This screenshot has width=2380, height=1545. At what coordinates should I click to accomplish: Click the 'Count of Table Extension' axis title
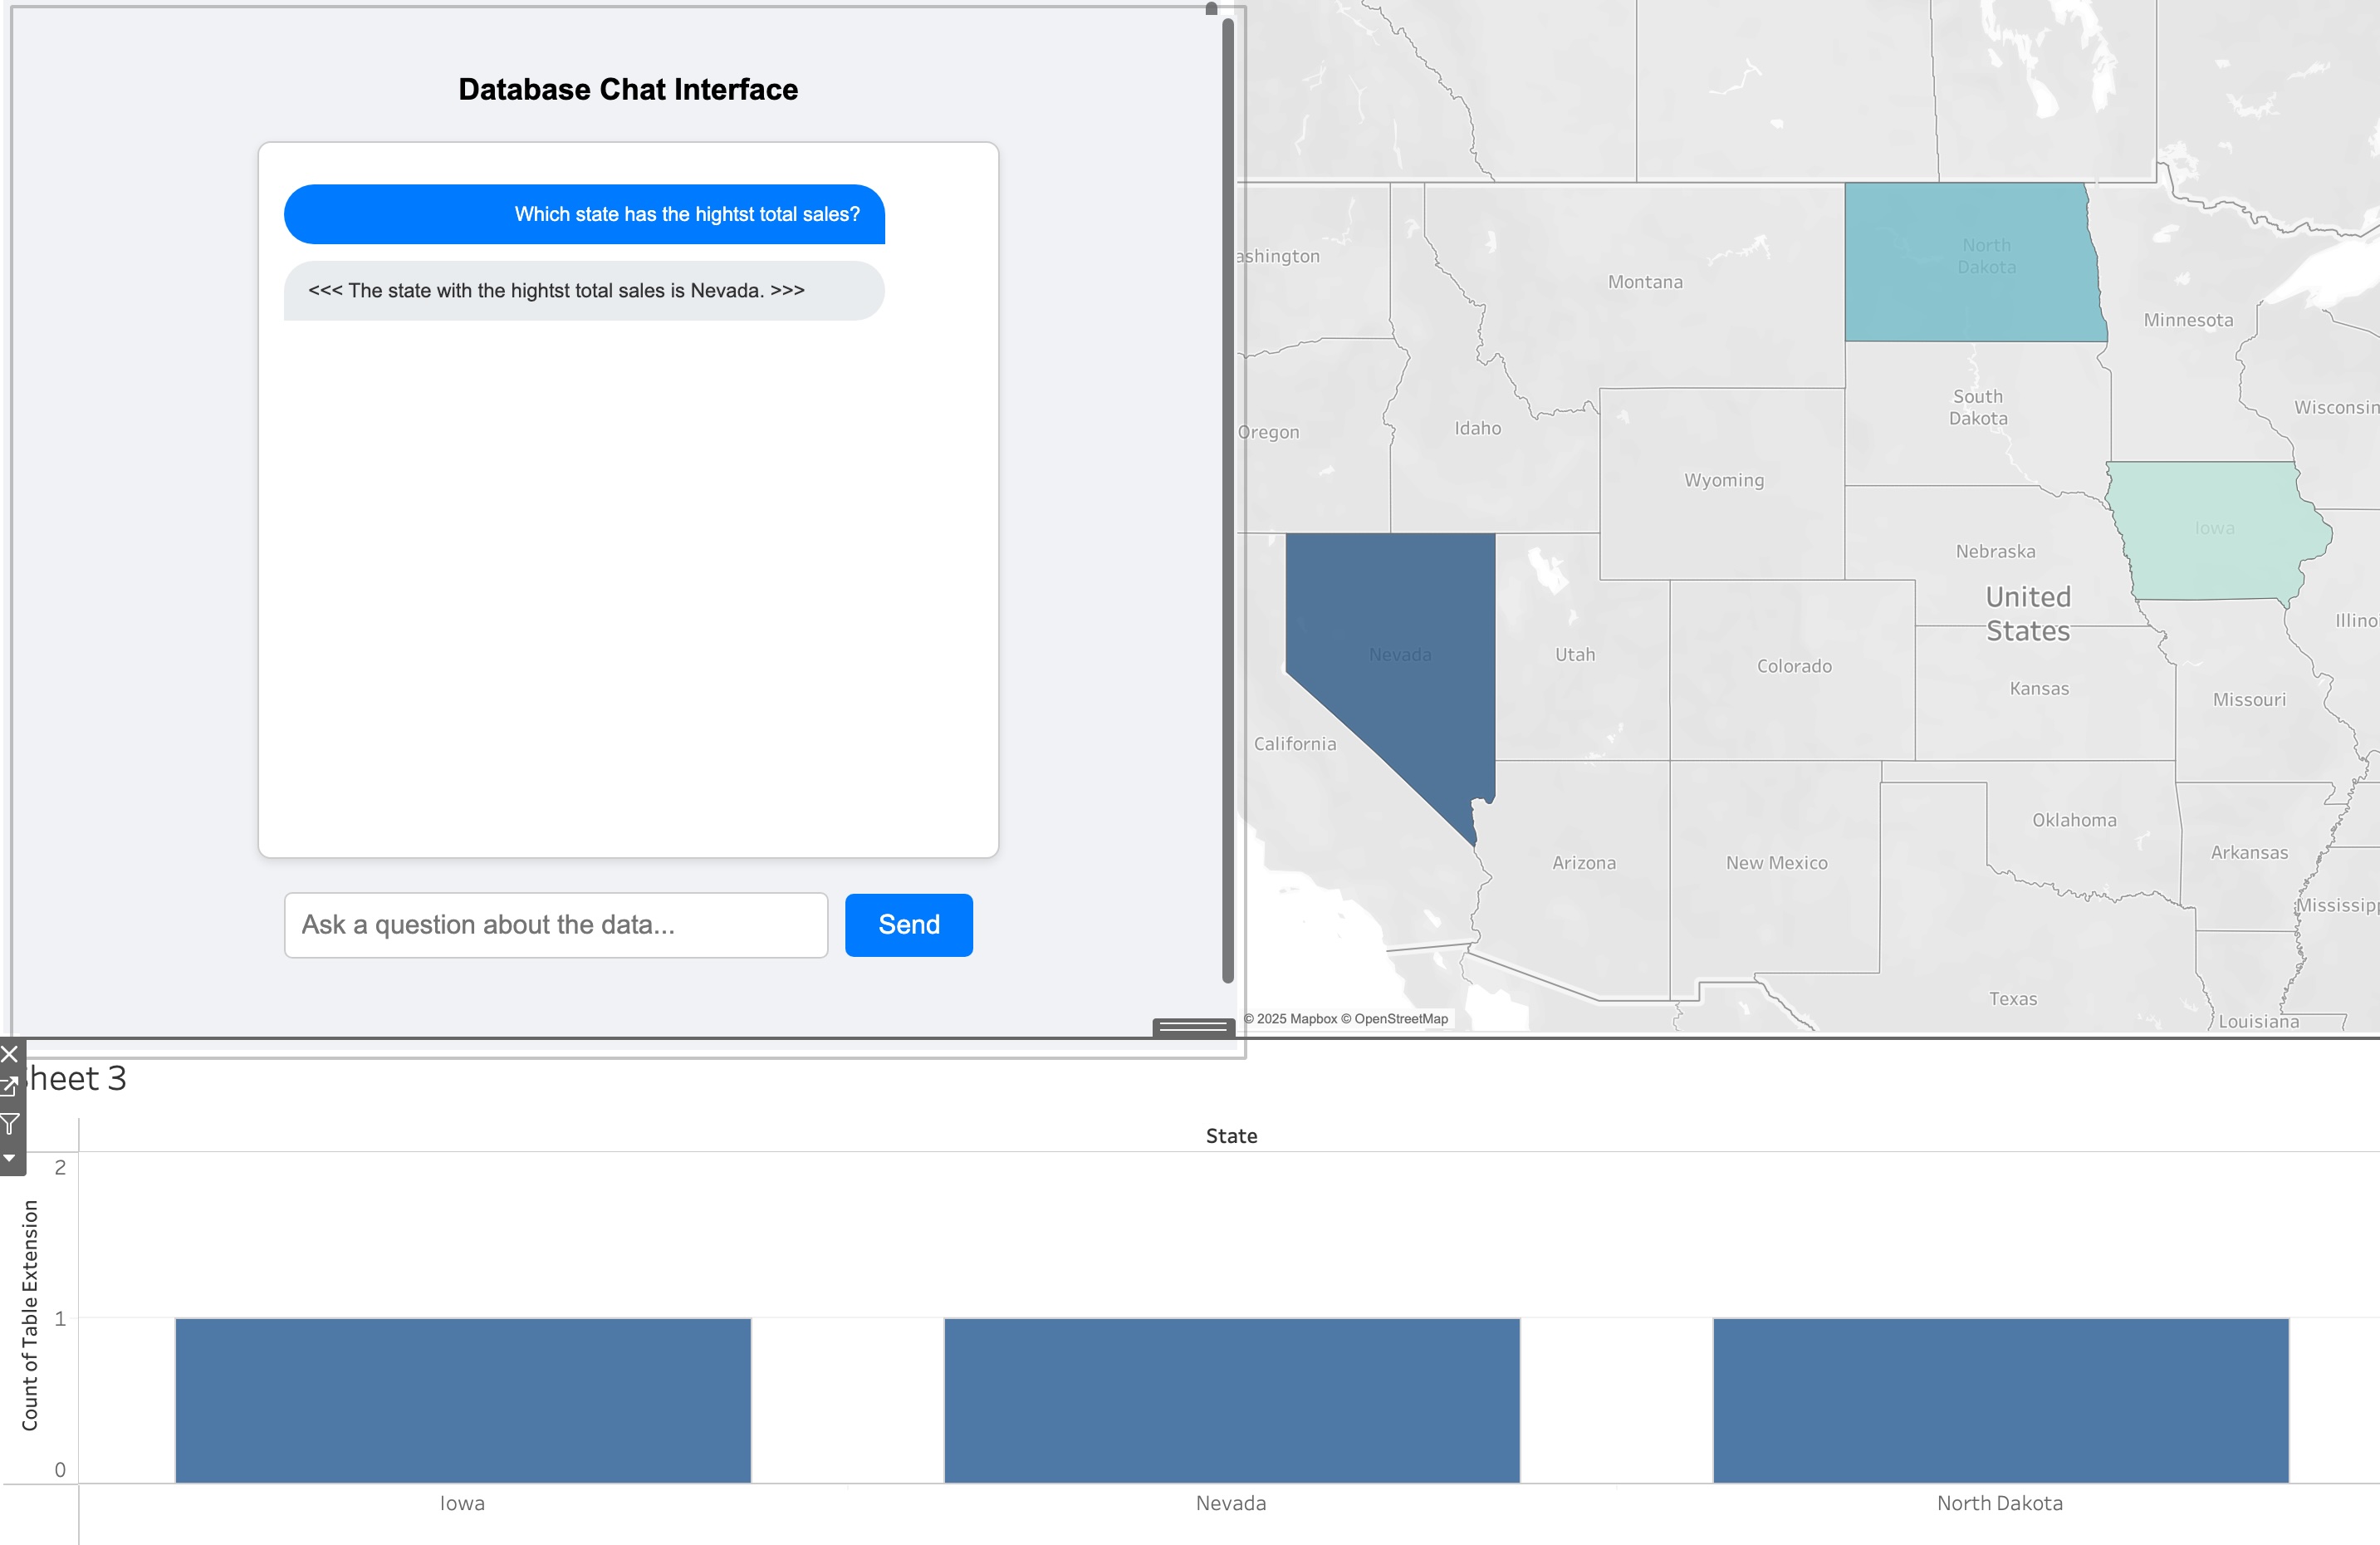(30, 1315)
